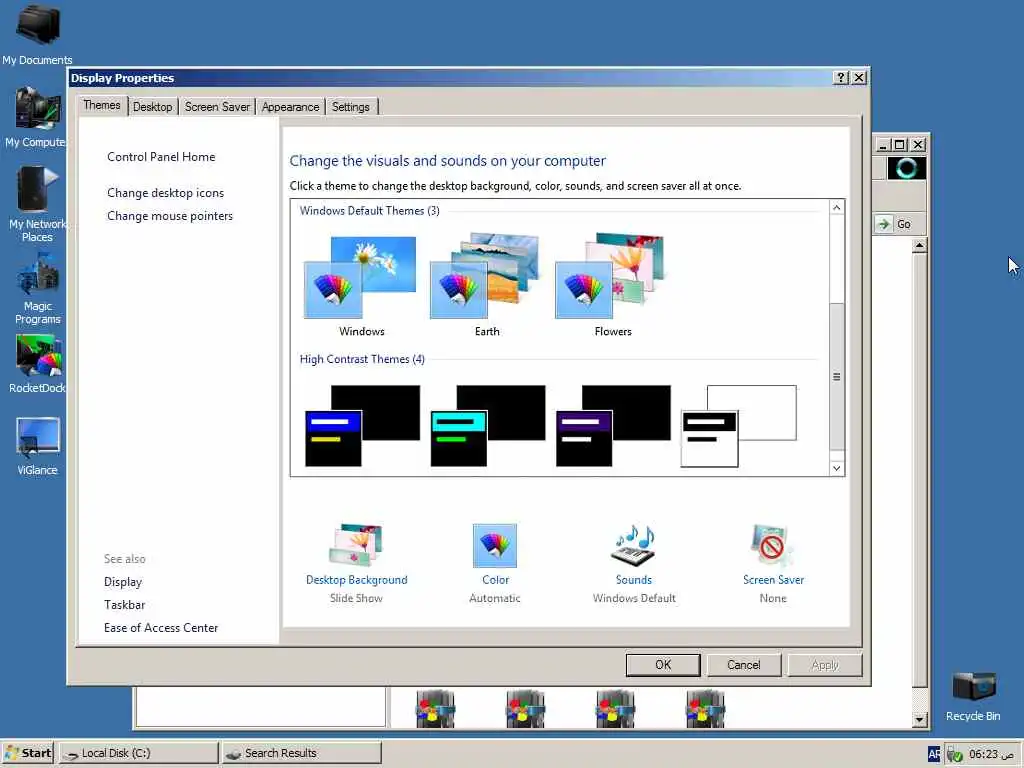
Task: Open Ease of Access Center link
Action: 161,628
